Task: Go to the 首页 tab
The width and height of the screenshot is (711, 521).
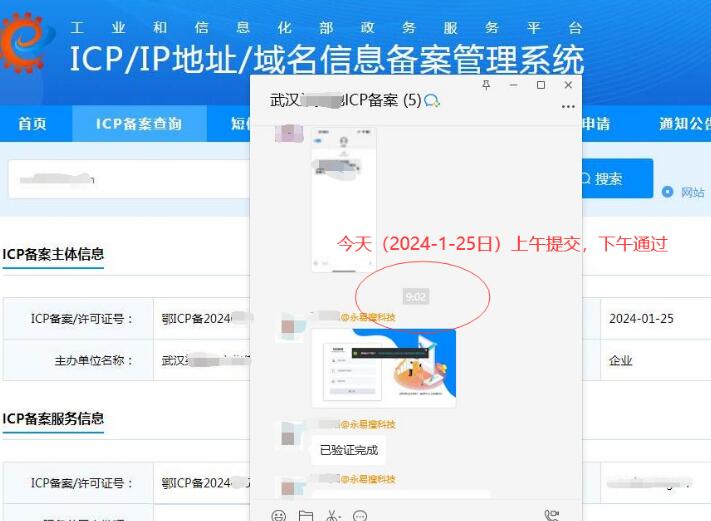Action: pos(32,124)
